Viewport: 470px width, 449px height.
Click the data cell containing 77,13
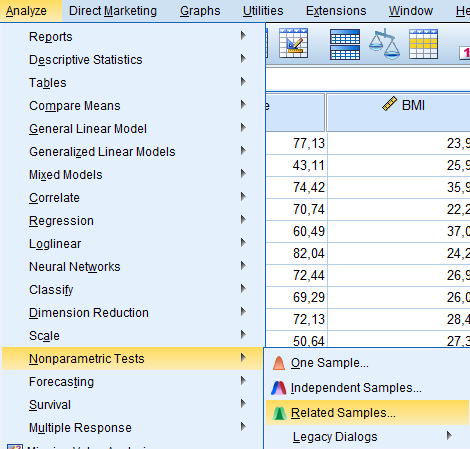pos(296,143)
